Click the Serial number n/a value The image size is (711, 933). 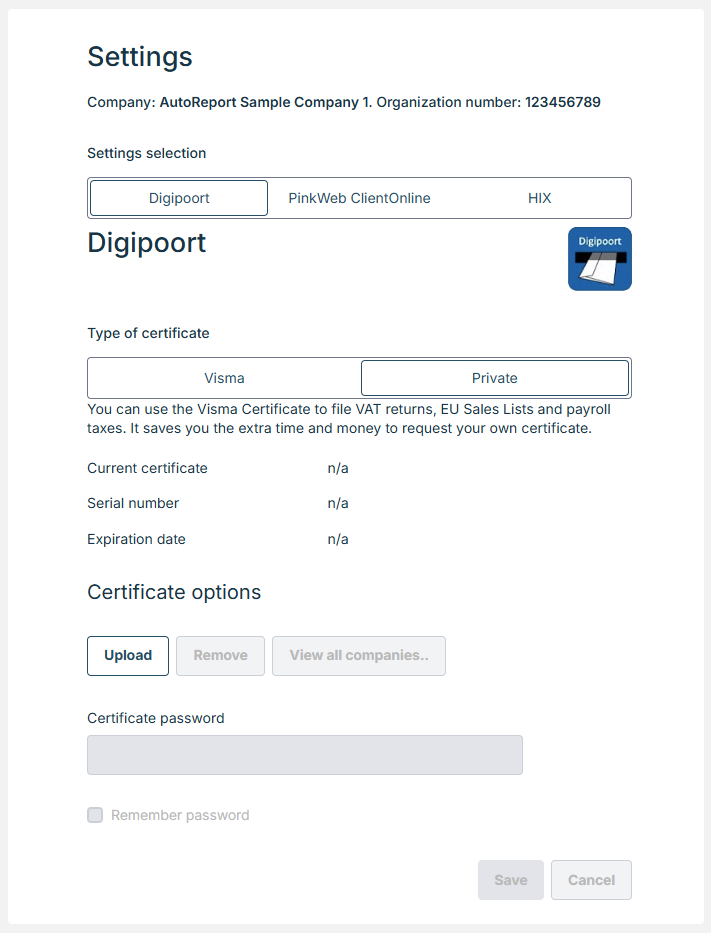pyautogui.click(x=338, y=503)
